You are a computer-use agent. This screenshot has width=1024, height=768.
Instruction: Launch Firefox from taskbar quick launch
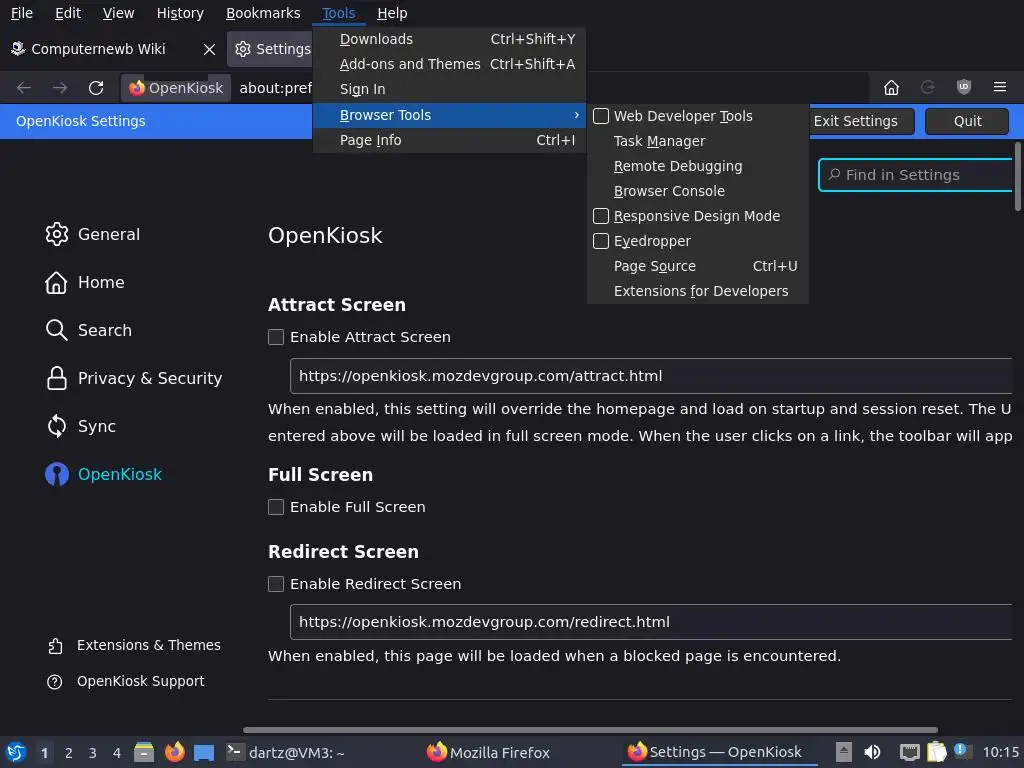tap(174, 752)
